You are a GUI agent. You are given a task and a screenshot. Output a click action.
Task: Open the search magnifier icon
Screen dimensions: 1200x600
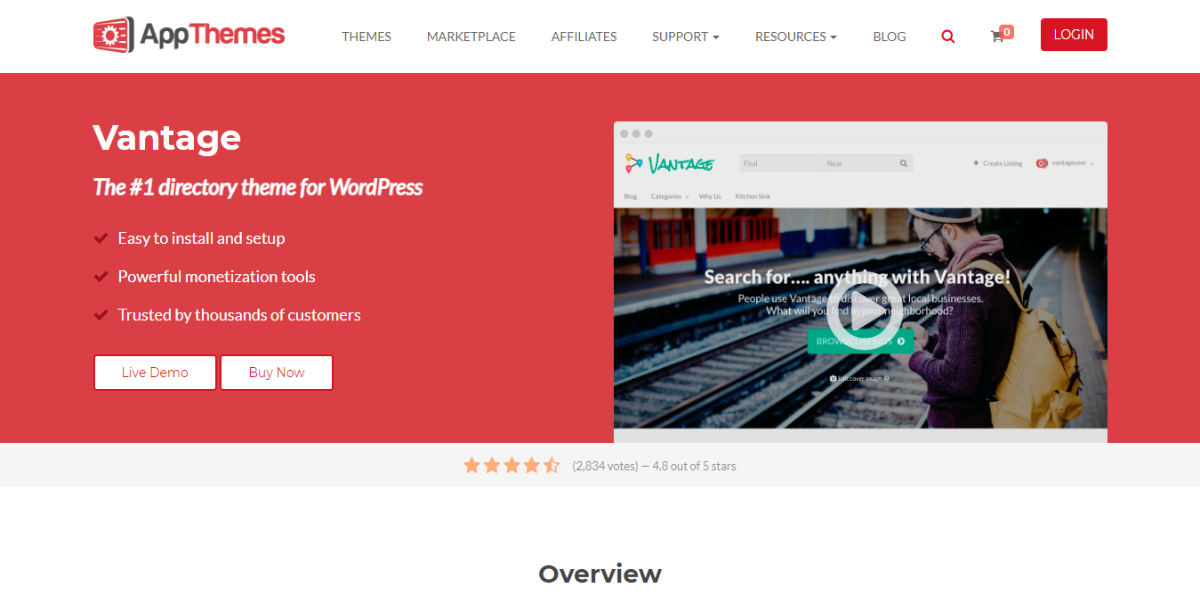[x=948, y=36]
